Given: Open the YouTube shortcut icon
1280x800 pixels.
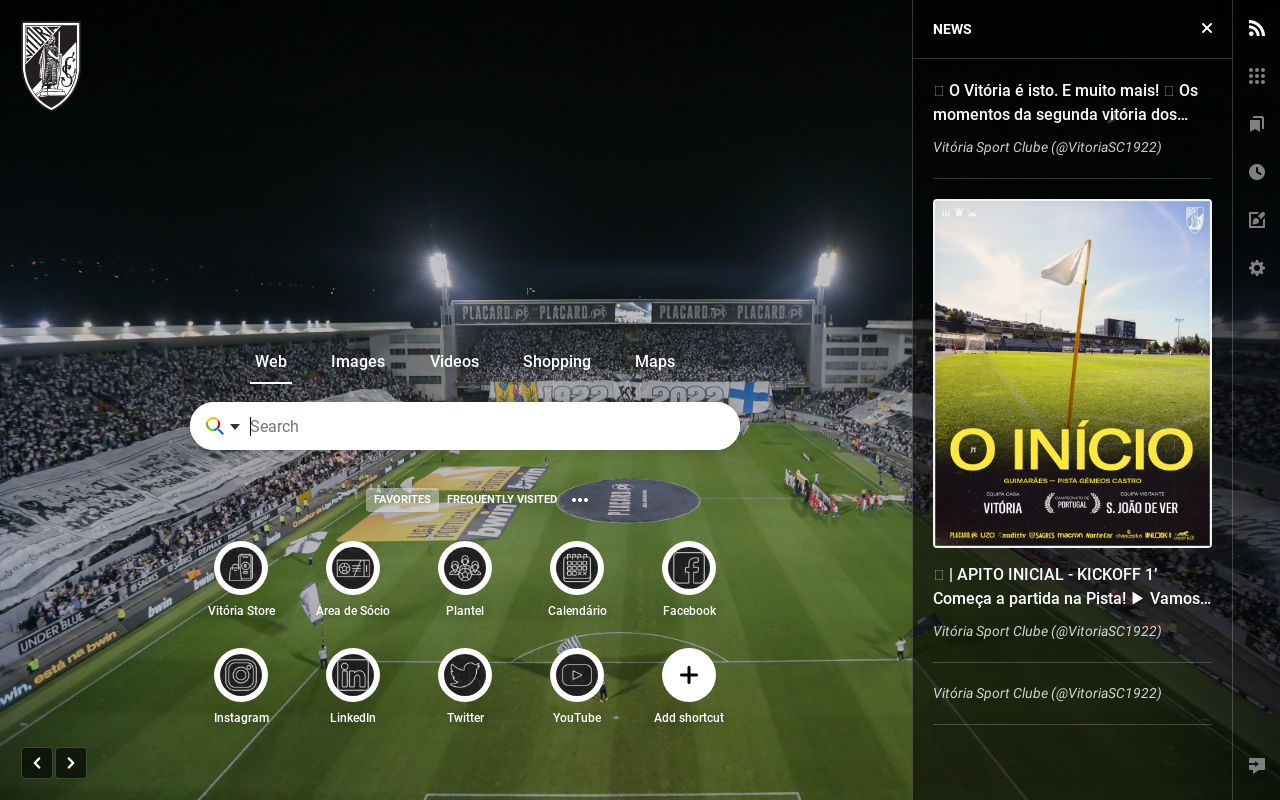Looking at the screenshot, I should point(577,675).
